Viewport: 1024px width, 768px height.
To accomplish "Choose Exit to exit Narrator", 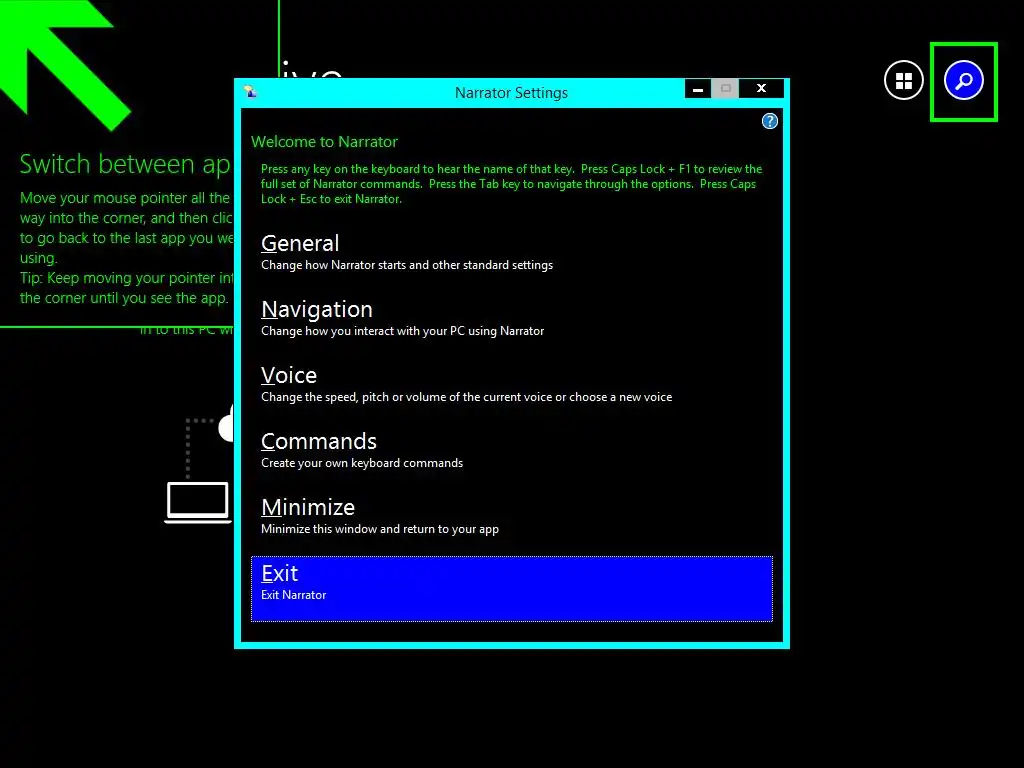I will click(511, 588).
